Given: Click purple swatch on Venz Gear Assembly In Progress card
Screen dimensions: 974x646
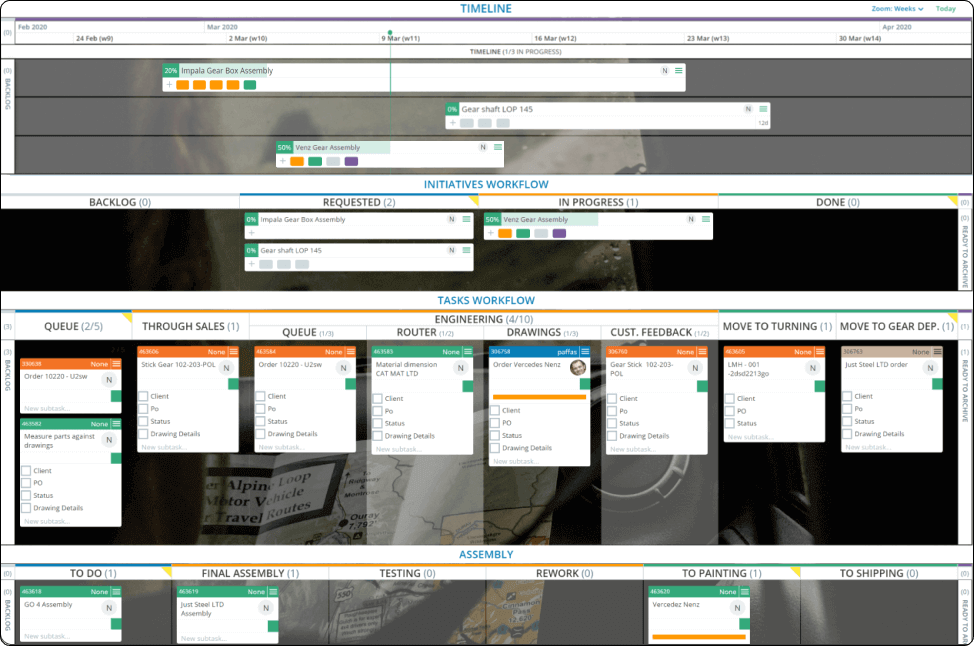Looking at the screenshot, I should [559, 234].
